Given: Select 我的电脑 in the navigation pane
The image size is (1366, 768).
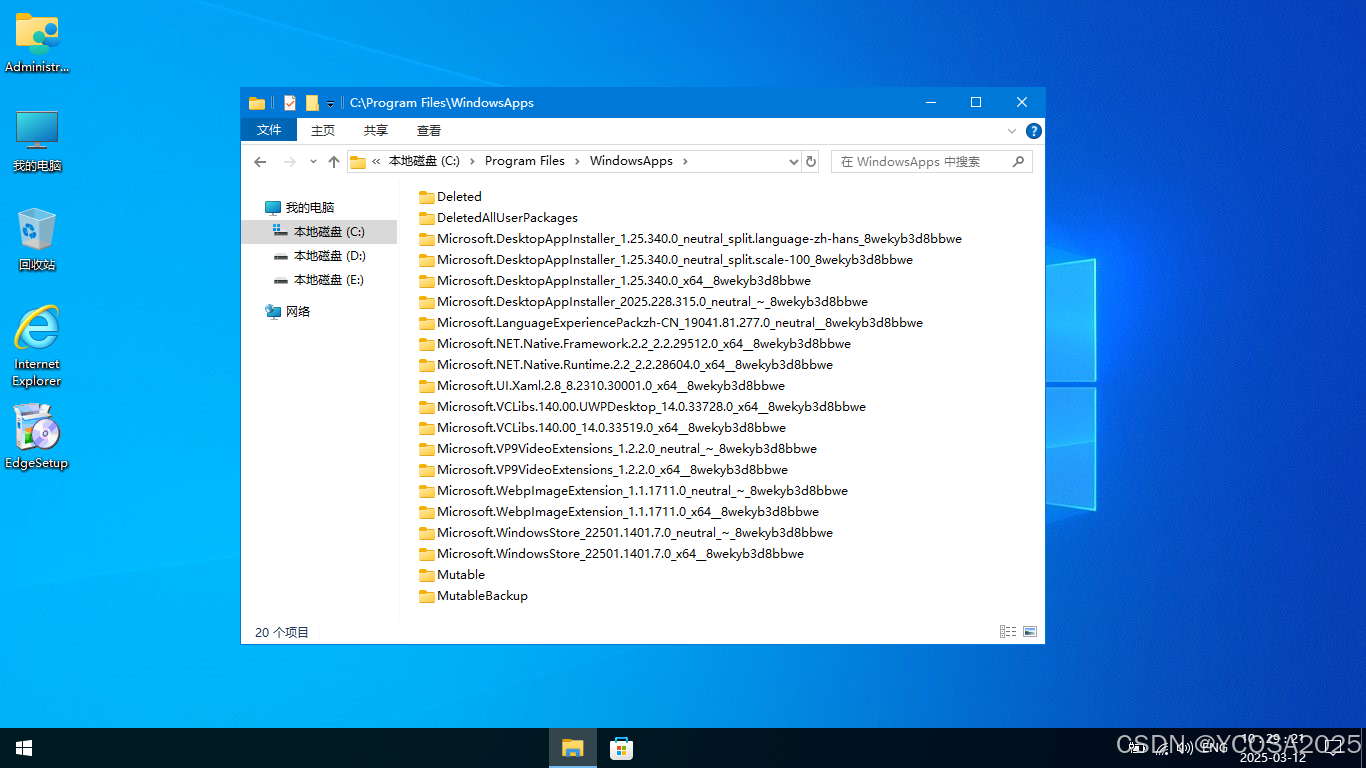Looking at the screenshot, I should [x=310, y=208].
